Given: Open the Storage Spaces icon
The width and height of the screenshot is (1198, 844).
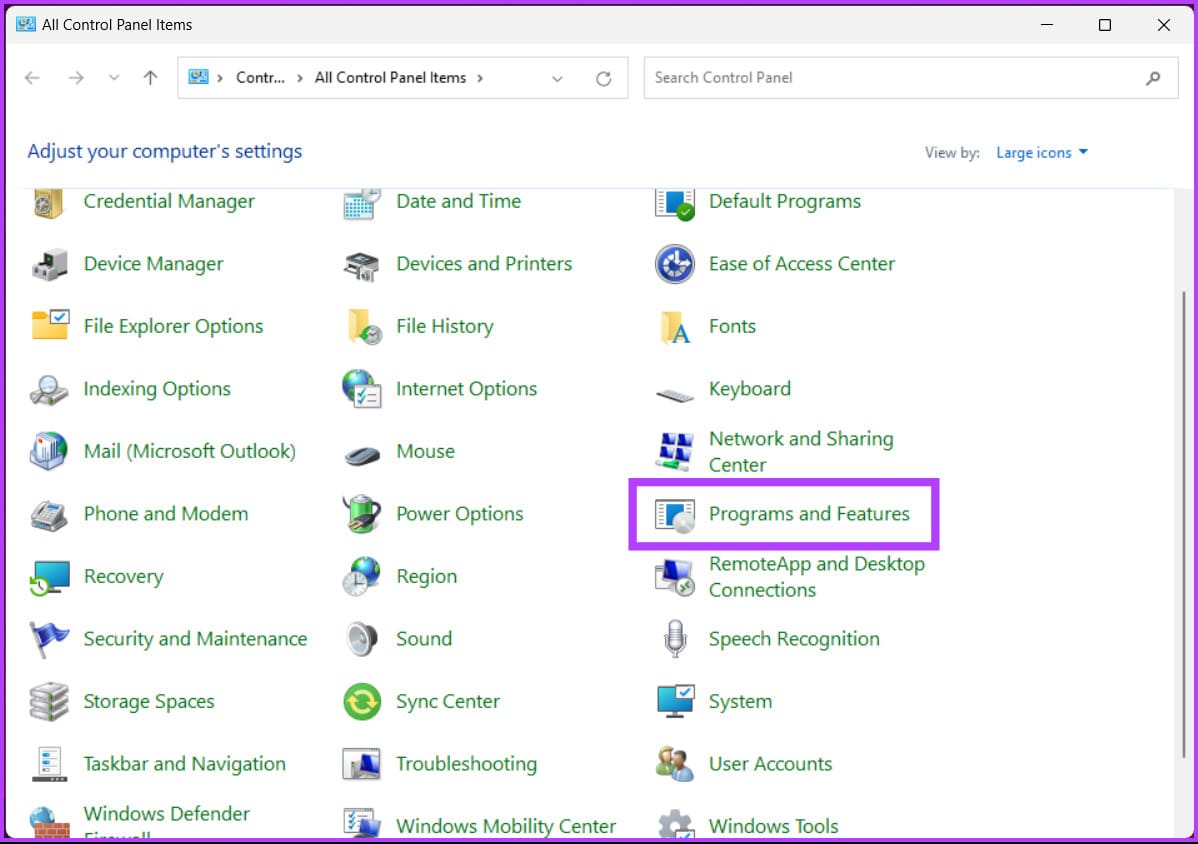Looking at the screenshot, I should pos(49,702).
